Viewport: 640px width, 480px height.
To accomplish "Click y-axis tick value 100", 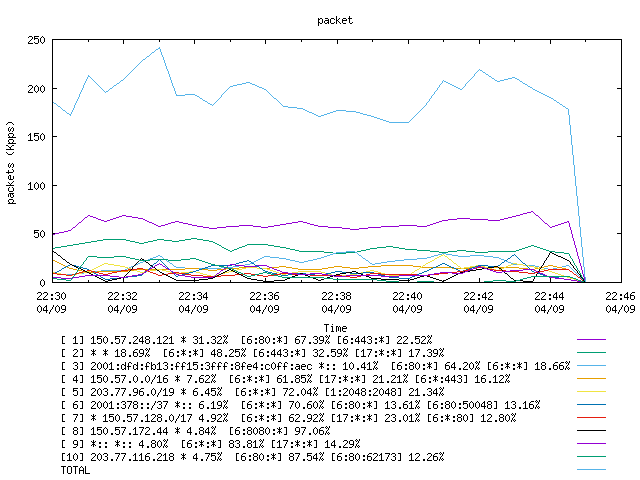I will click(36, 186).
